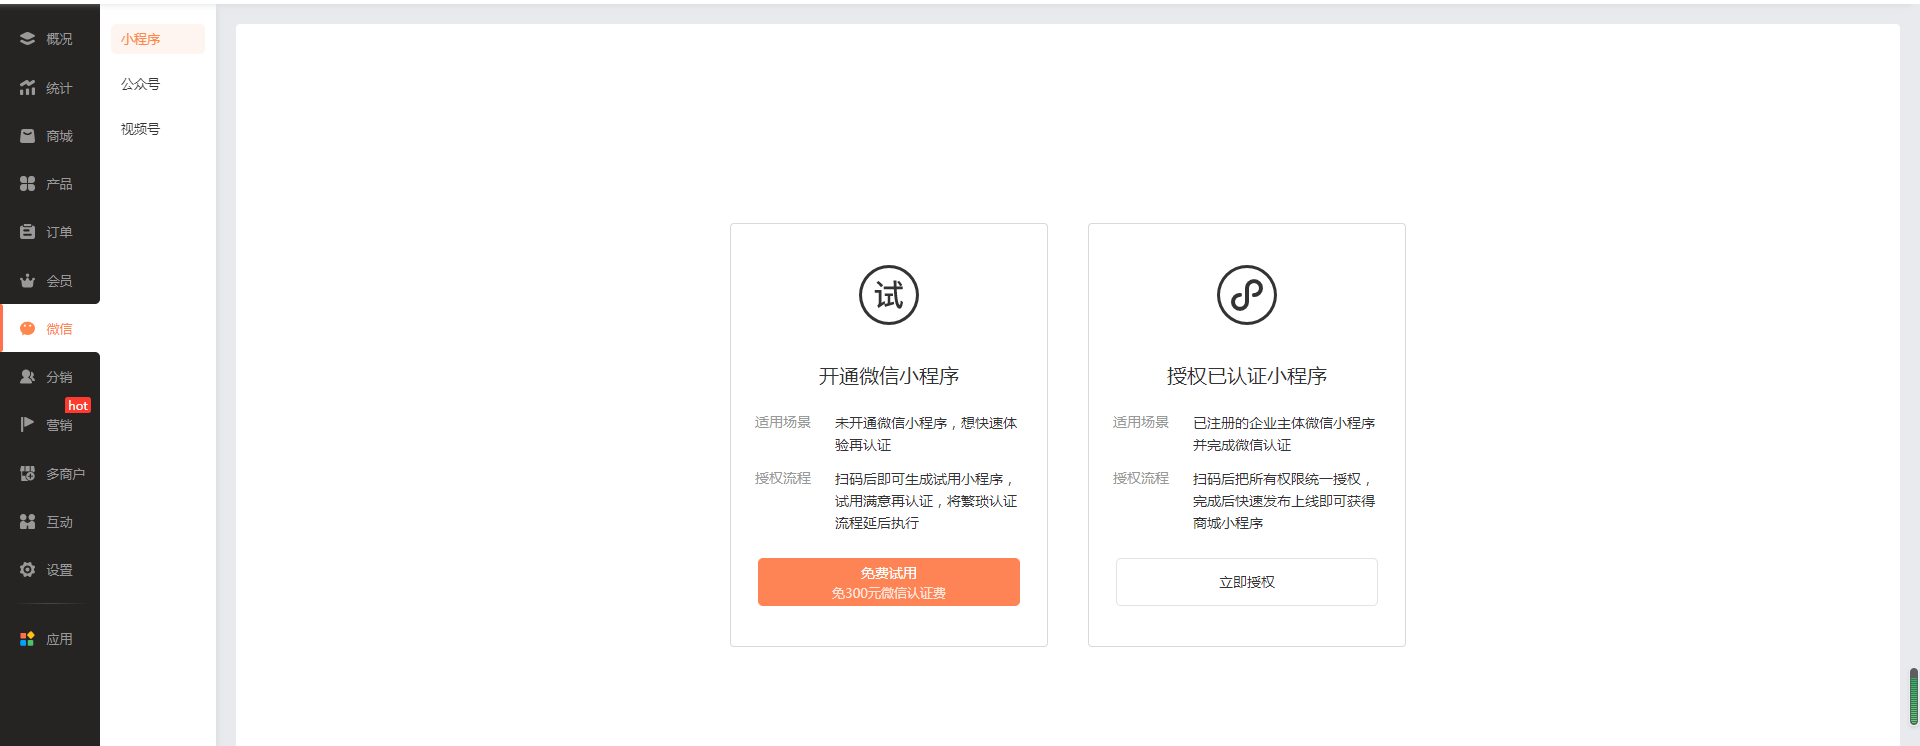Click the text 未开通微信小程序，想快速体验再认证
The image size is (1920, 746).
926,434
